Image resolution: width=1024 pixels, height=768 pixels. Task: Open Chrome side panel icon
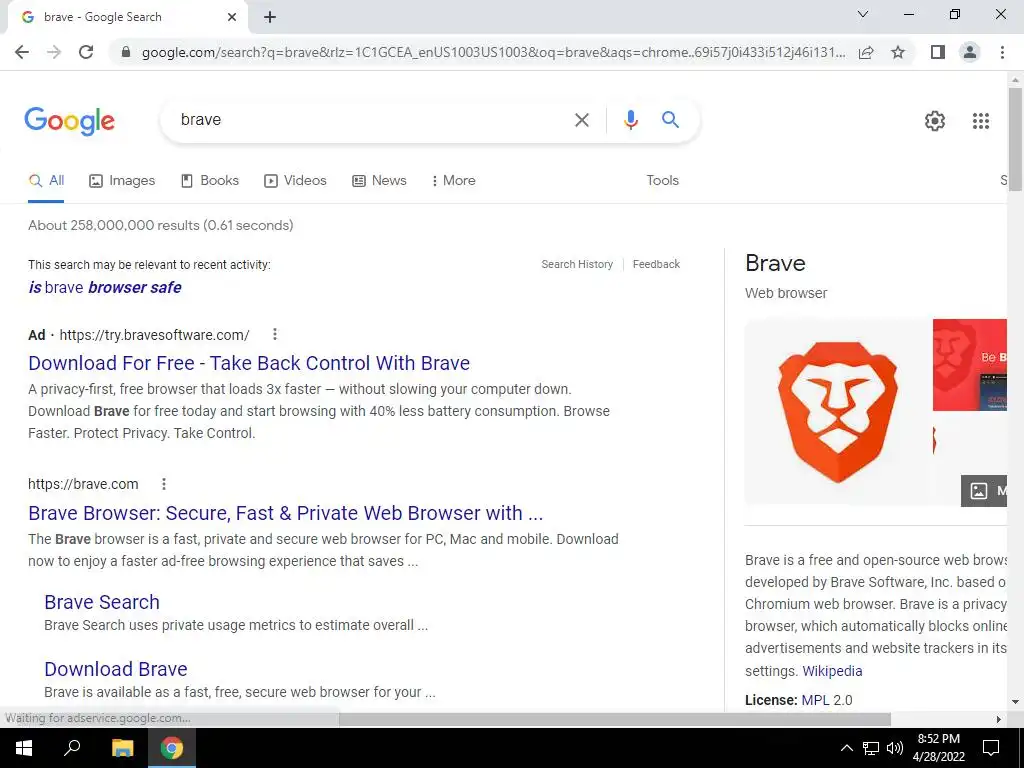(938, 52)
